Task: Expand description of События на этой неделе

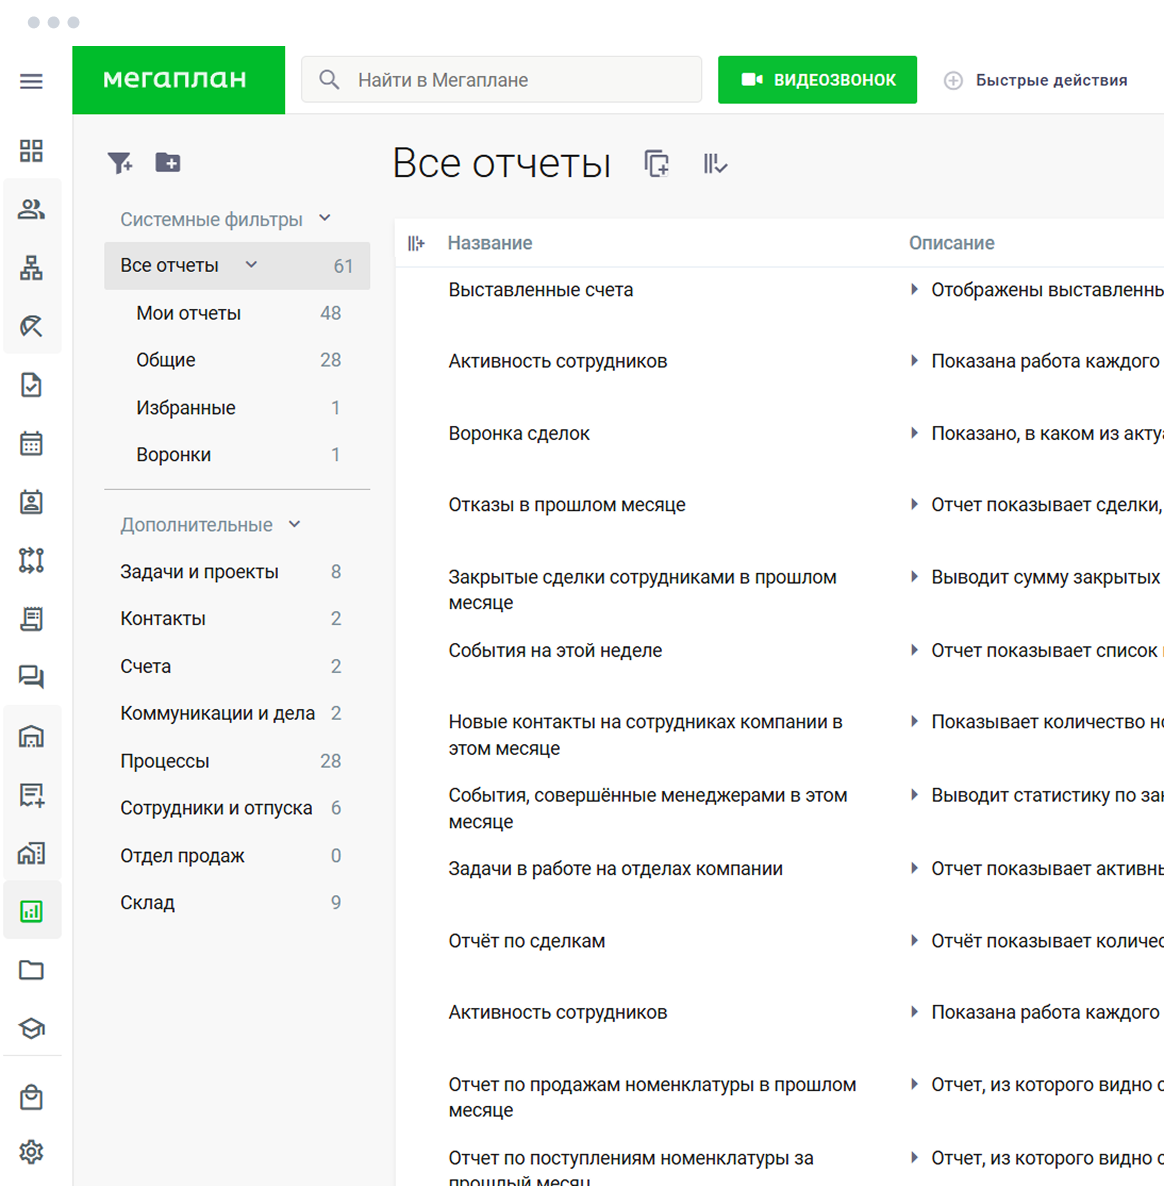Action: pyautogui.click(x=914, y=650)
